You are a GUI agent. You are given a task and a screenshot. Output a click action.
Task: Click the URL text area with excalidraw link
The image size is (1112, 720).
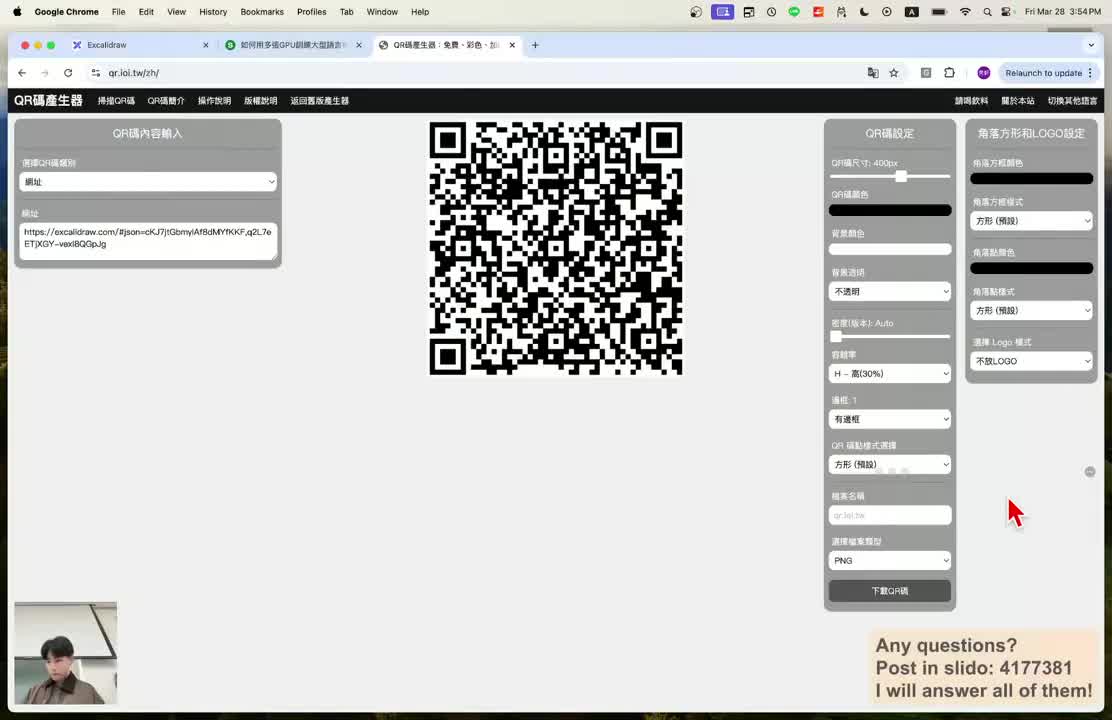[148, 242]
